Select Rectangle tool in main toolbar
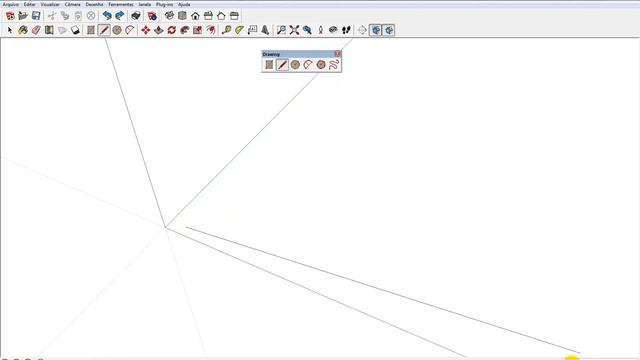This screenshot has width=640, height=360. coord(91,30)
